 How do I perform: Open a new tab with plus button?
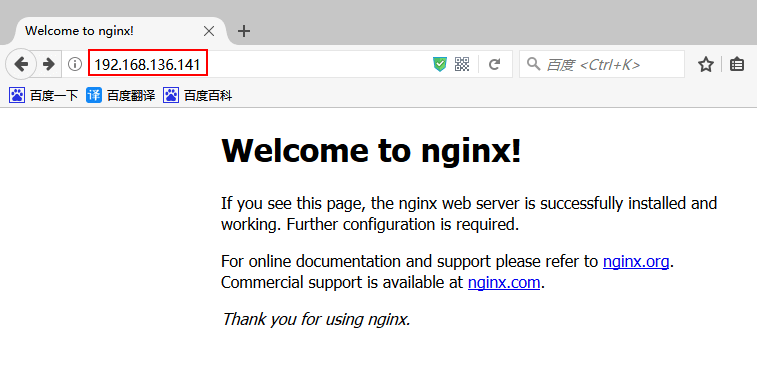click(x=244, y=31)
